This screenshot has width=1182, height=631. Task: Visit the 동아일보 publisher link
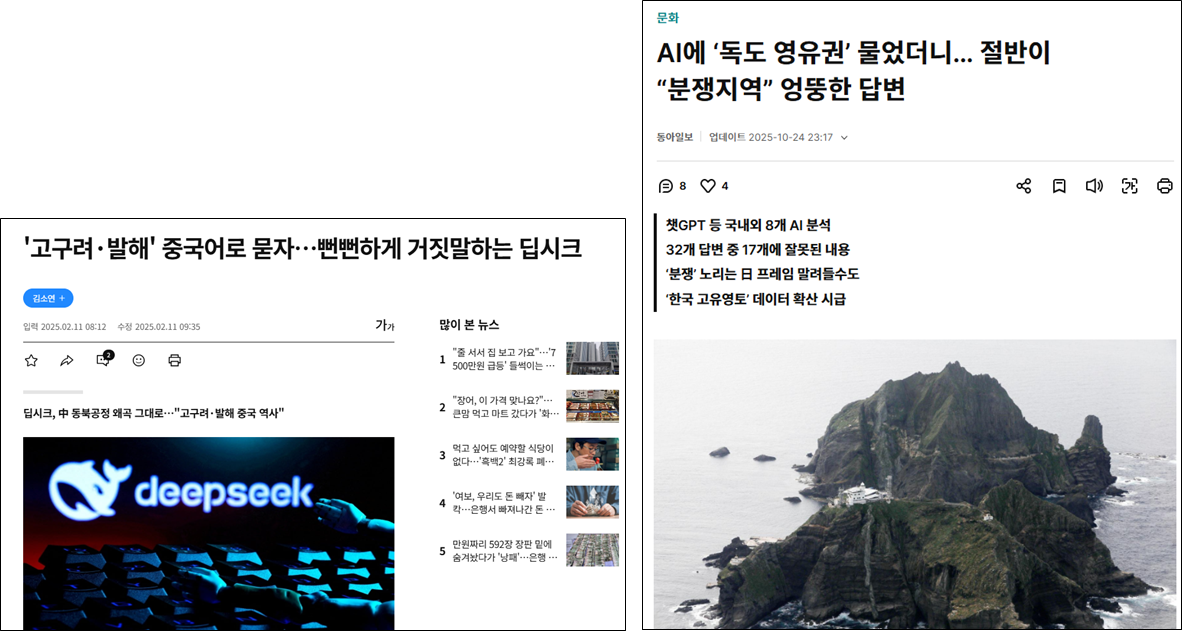coord(675,138)
